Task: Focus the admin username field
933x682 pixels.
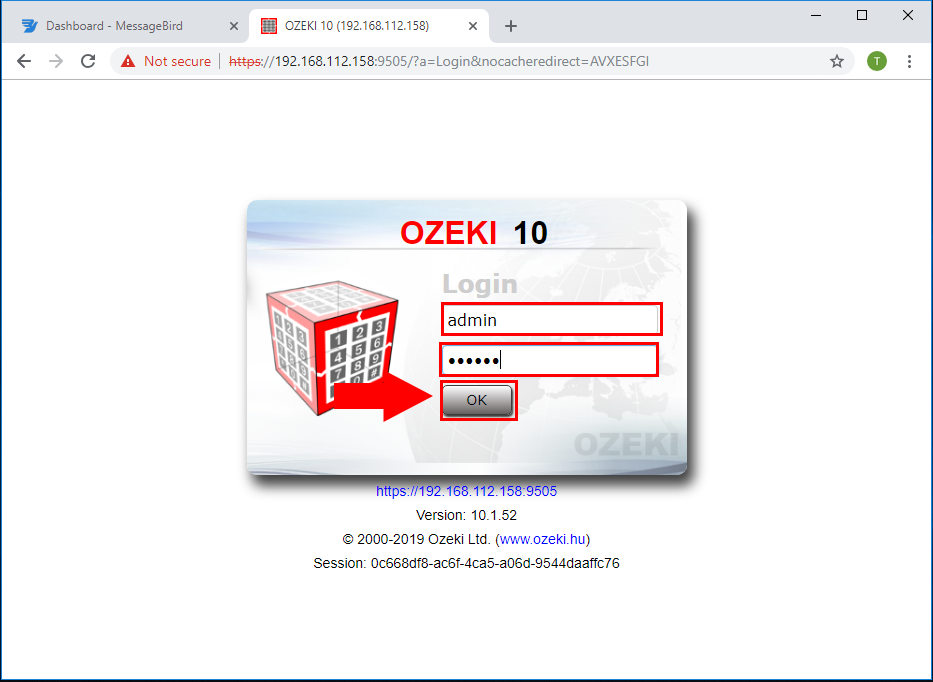Action: pos(551,320)
